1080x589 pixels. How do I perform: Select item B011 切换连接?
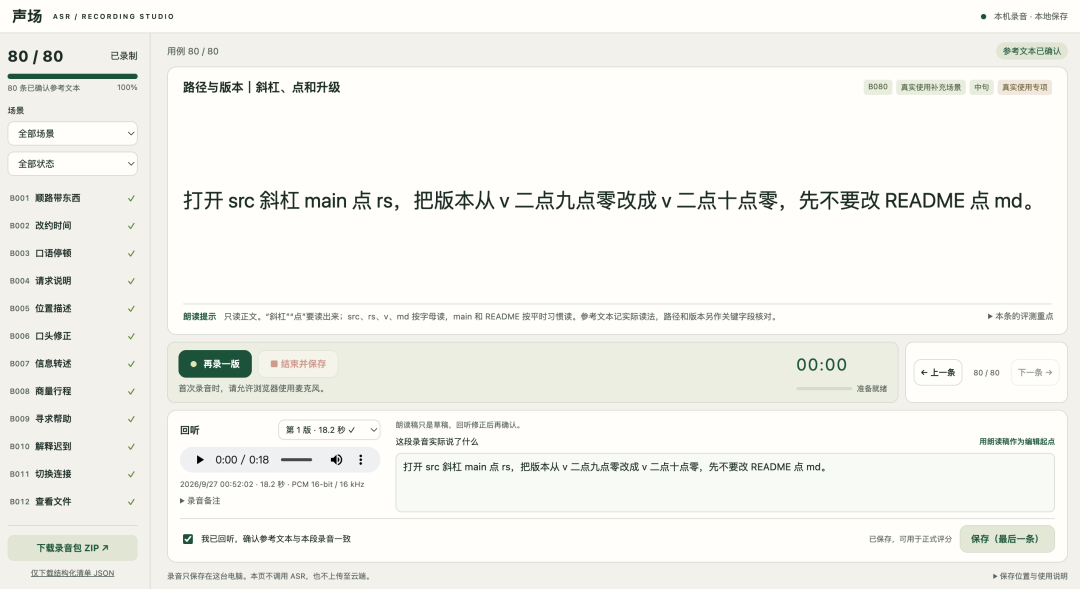coord(72,473)
